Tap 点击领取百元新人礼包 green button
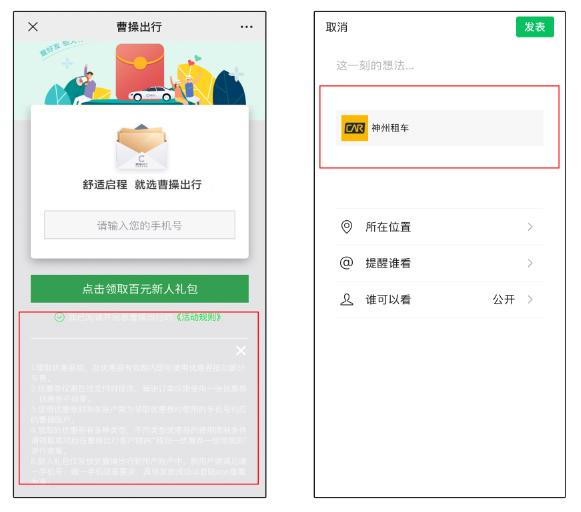Image resolution: width=581 pixels, height=512 pixels. (140, 289)
